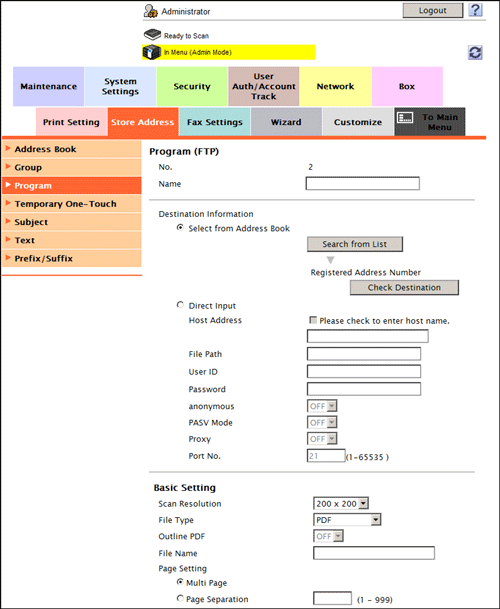This screenshot has height=609, width=500.
Task: Click the Check Destination button
Action: point(404,287)
